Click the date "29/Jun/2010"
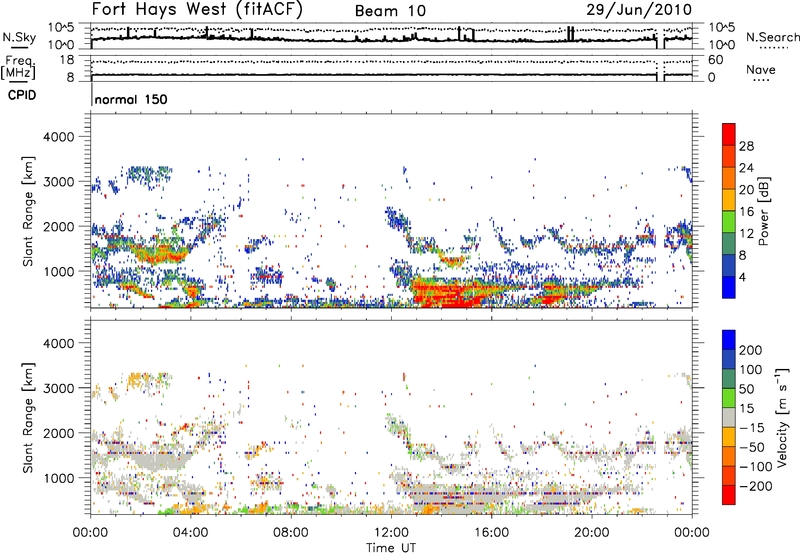Image resolution: width=800 pixels, height=554 pixels. [x=639, y=9]
